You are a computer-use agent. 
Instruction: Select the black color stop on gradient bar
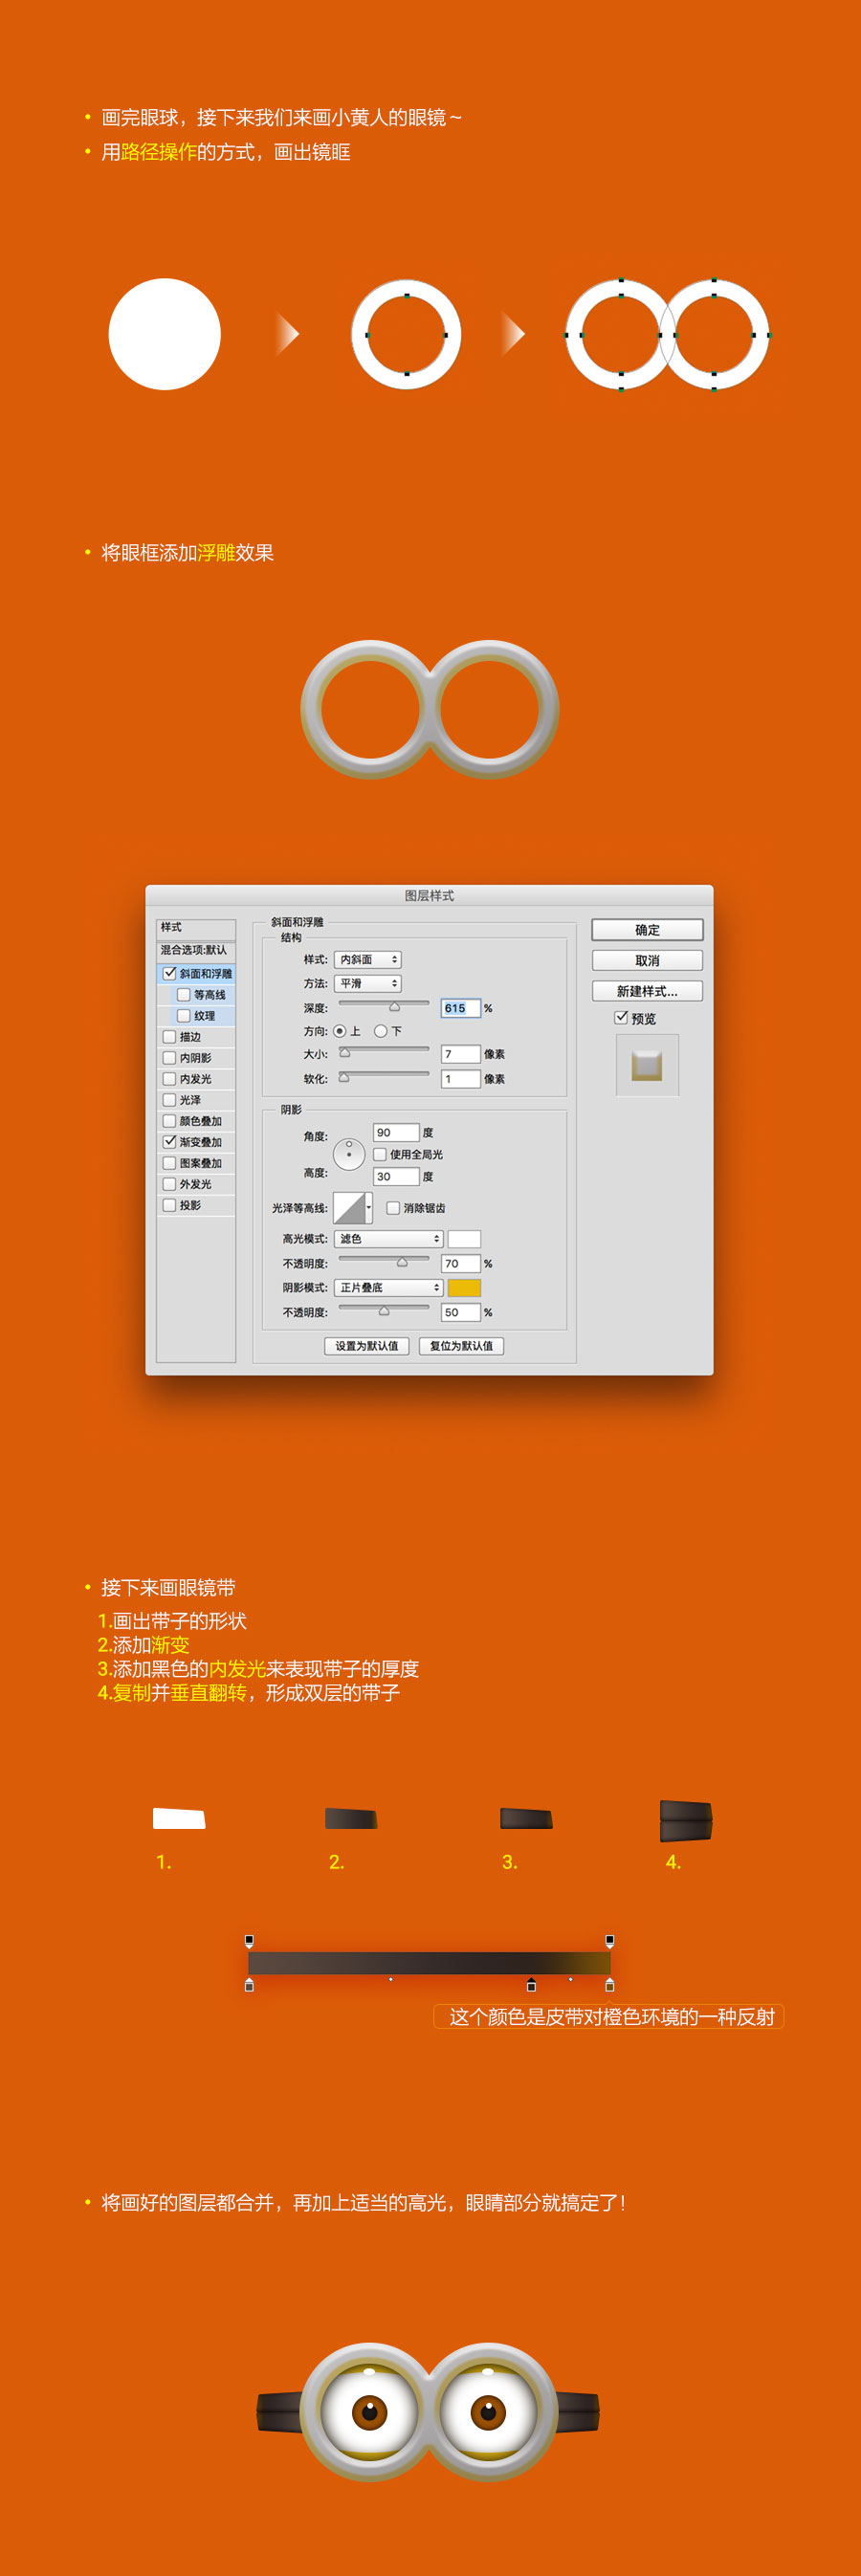tap(531, 1985)
